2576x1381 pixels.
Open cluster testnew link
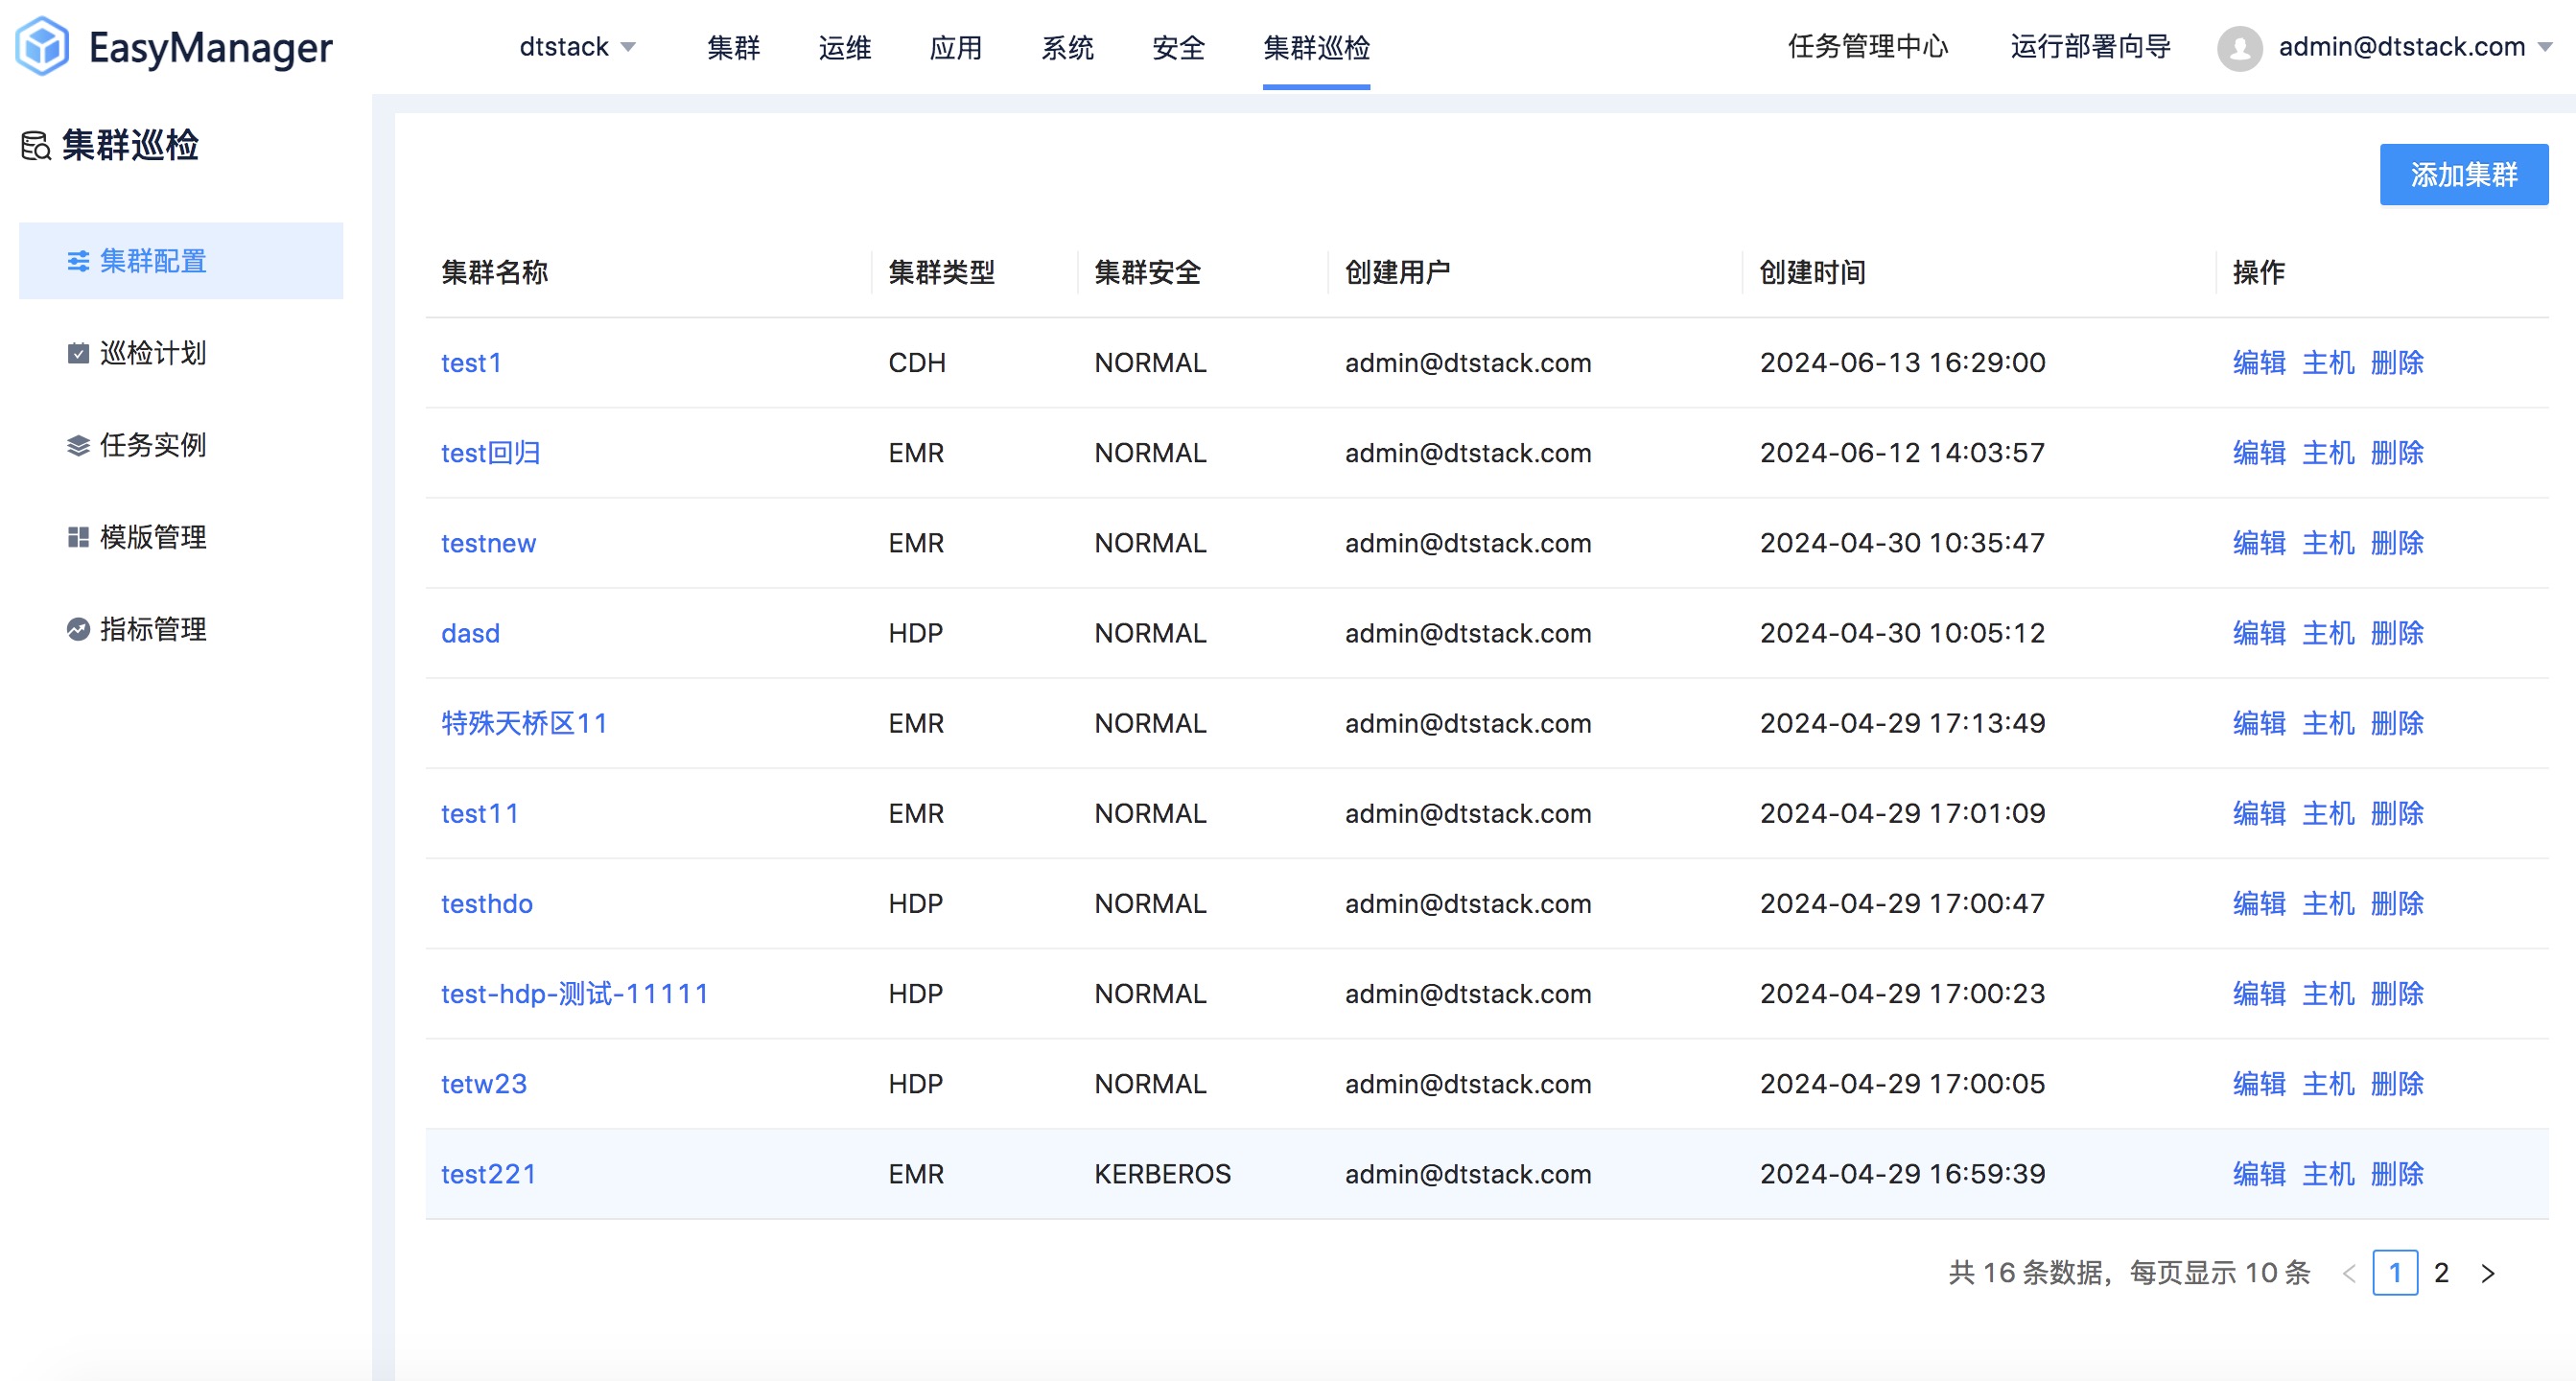tap(489, 543)
